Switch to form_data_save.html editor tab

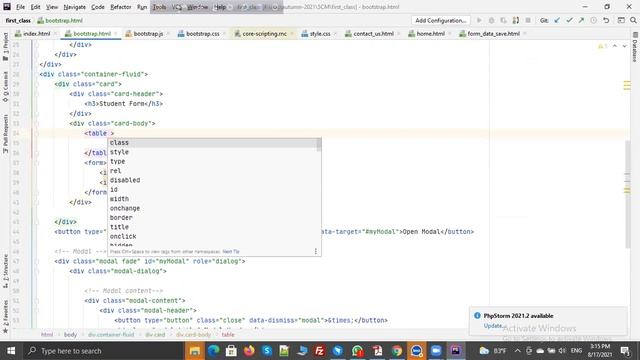tap(493, 34)
